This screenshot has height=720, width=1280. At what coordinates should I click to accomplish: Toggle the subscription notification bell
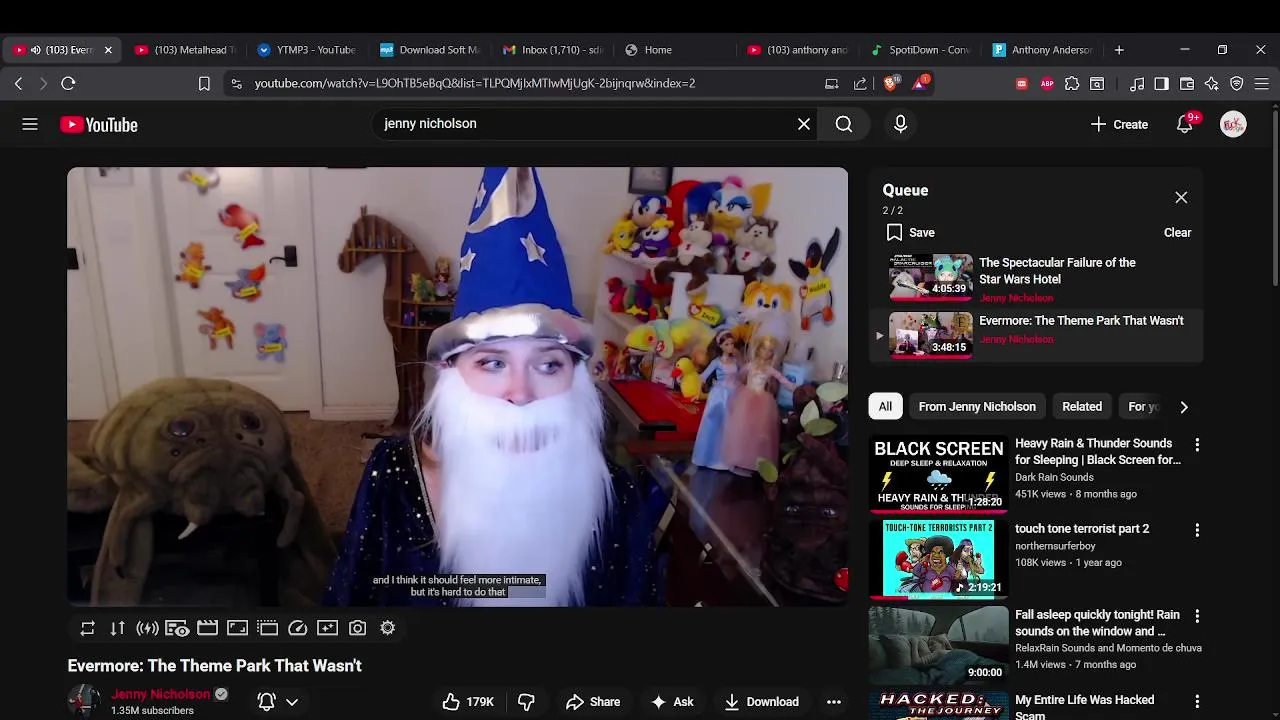pyautogui.click(x=267, y=702)
